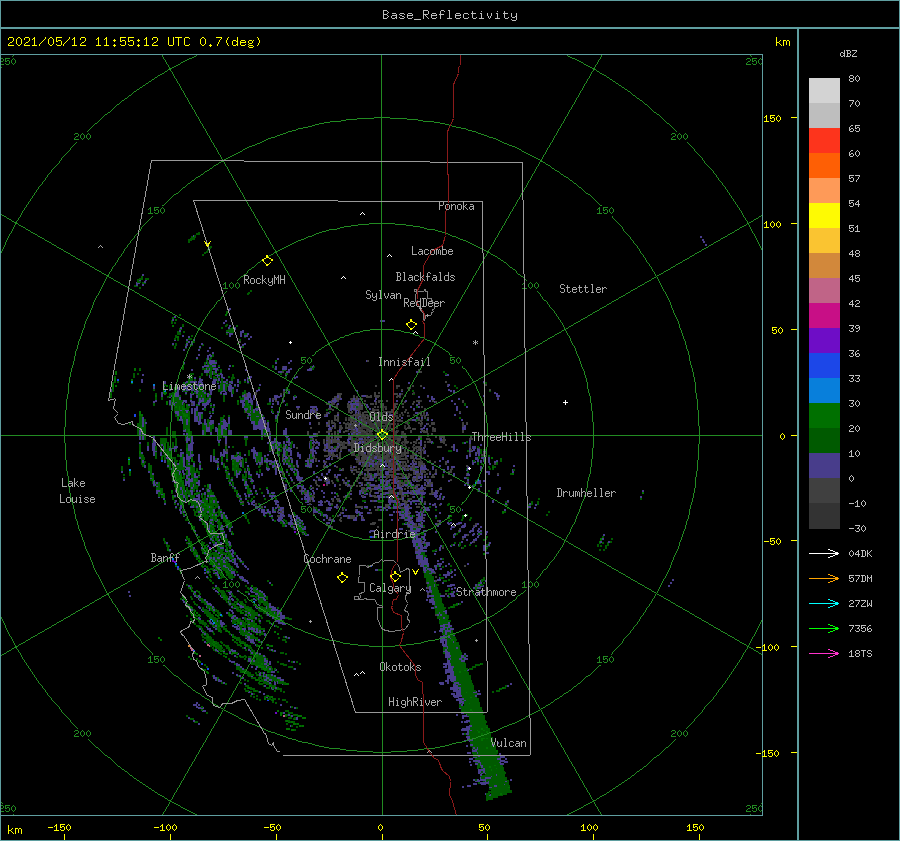900x841 pixels.
Task: Click the orange 57DM arrow in legend
Action: click(824, 579)
